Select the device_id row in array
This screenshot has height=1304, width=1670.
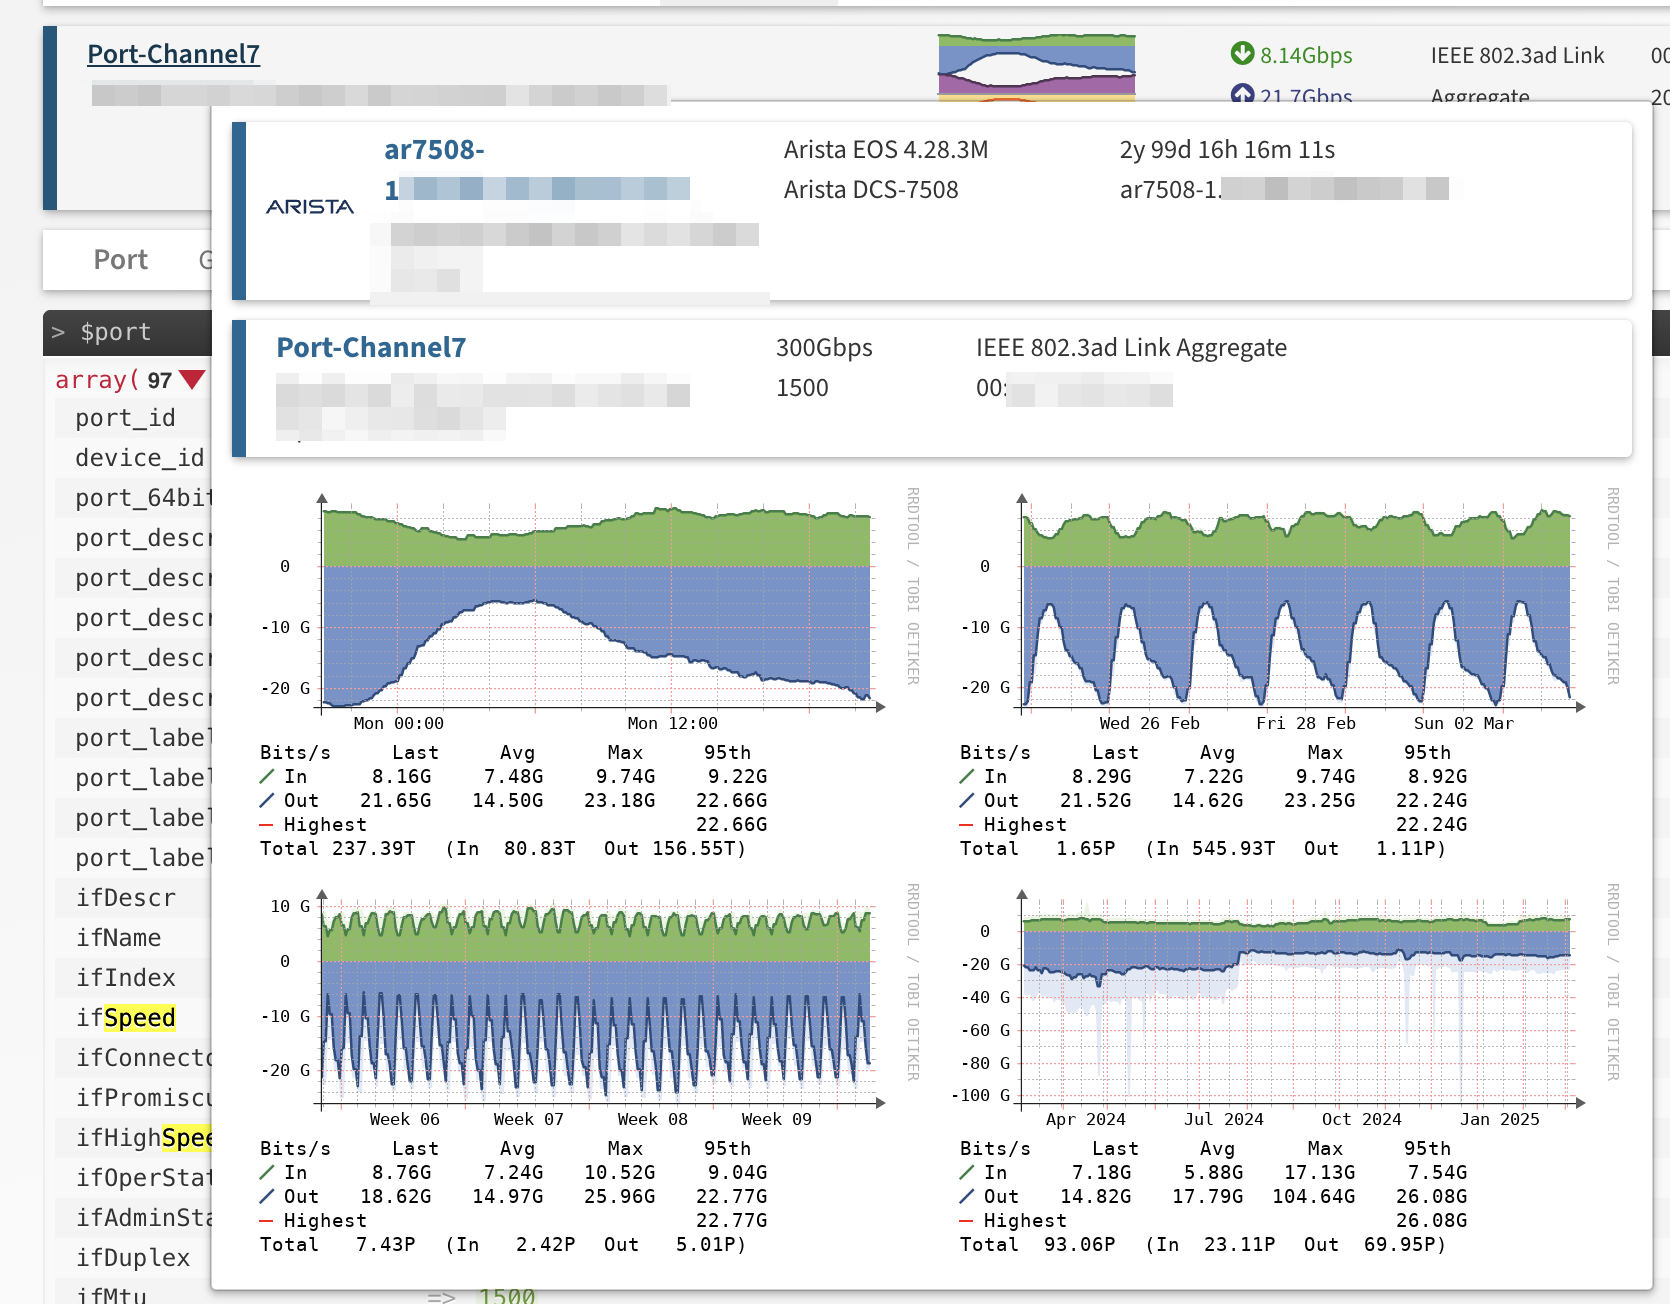(x=139, y=458)
